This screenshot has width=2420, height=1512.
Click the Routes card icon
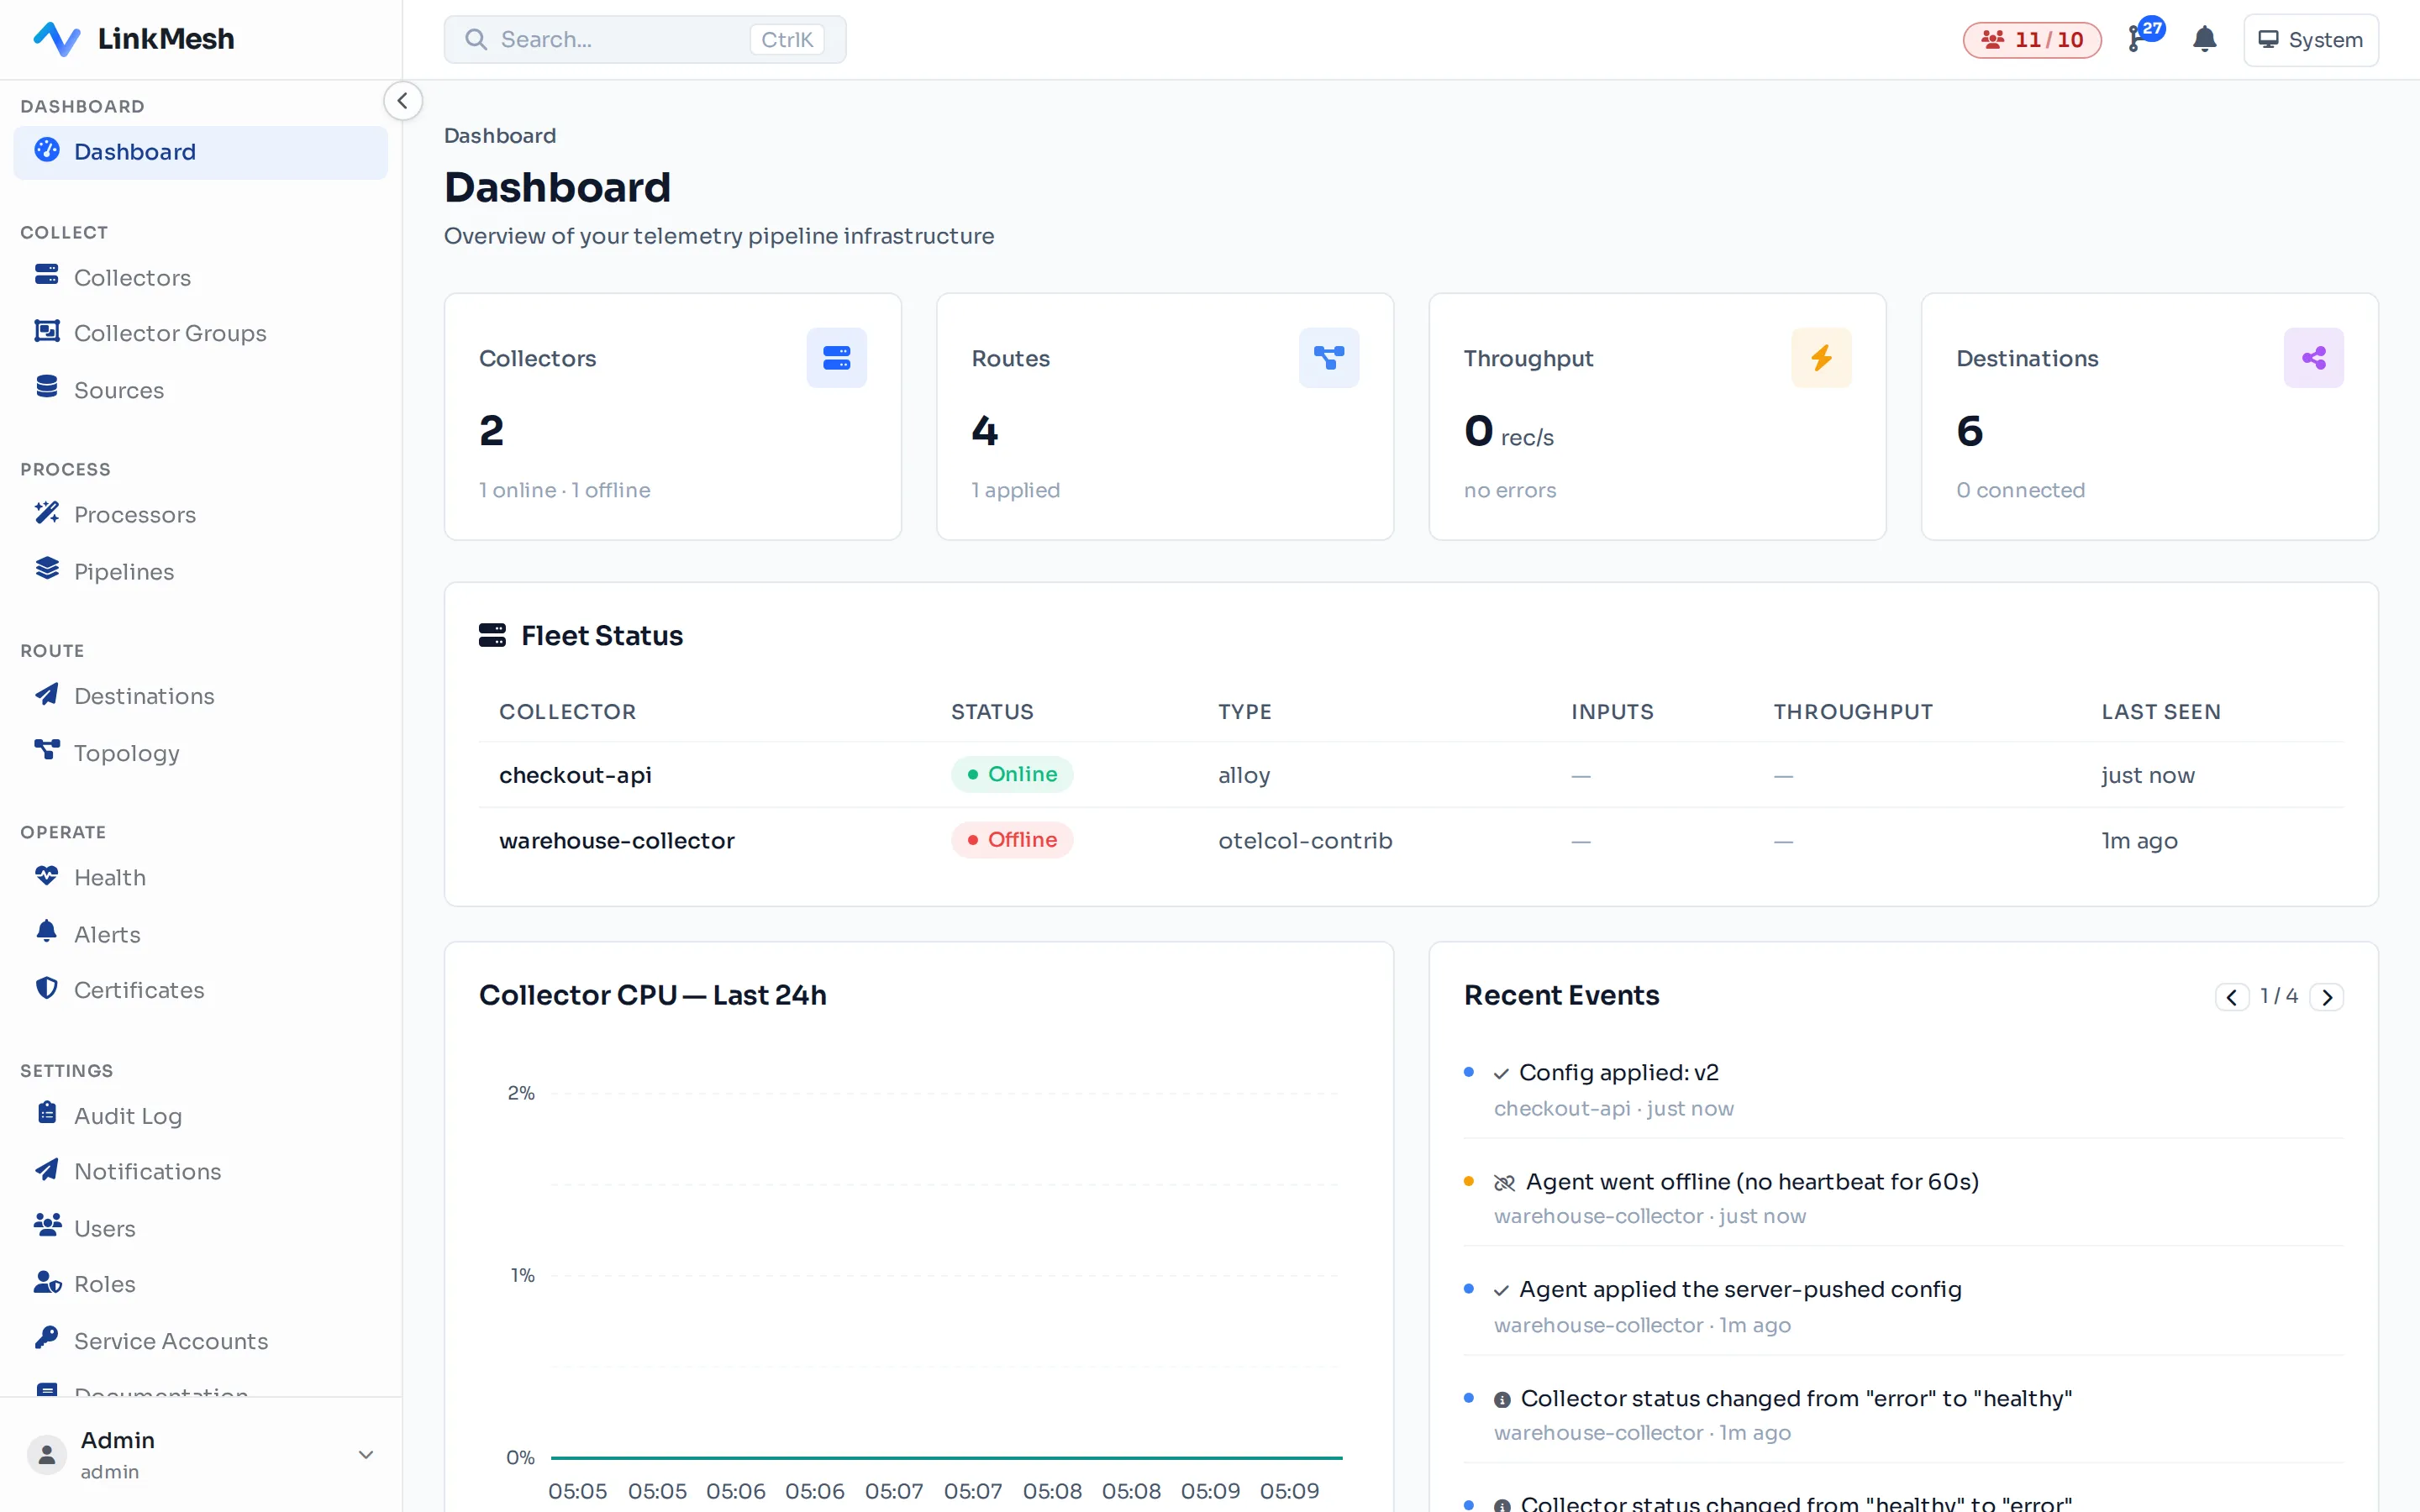[x=1328, y=358]
